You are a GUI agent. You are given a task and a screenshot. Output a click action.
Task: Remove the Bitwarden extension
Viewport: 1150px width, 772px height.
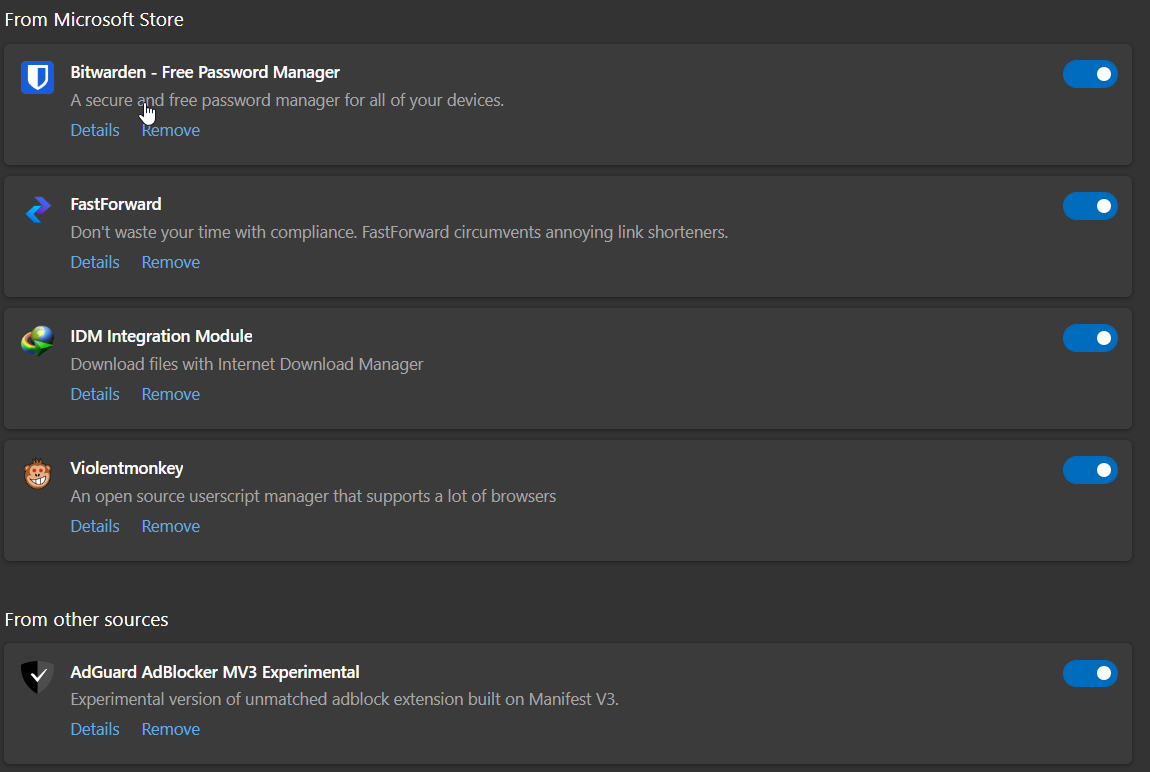pos(171,130)
